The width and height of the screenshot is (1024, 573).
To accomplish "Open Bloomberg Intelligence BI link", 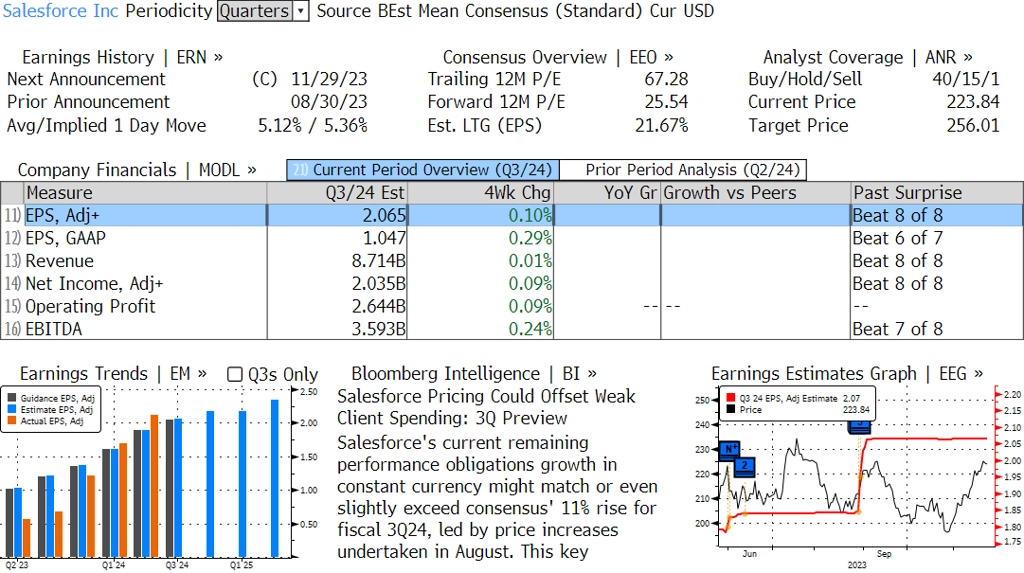I will pos(474,374).
